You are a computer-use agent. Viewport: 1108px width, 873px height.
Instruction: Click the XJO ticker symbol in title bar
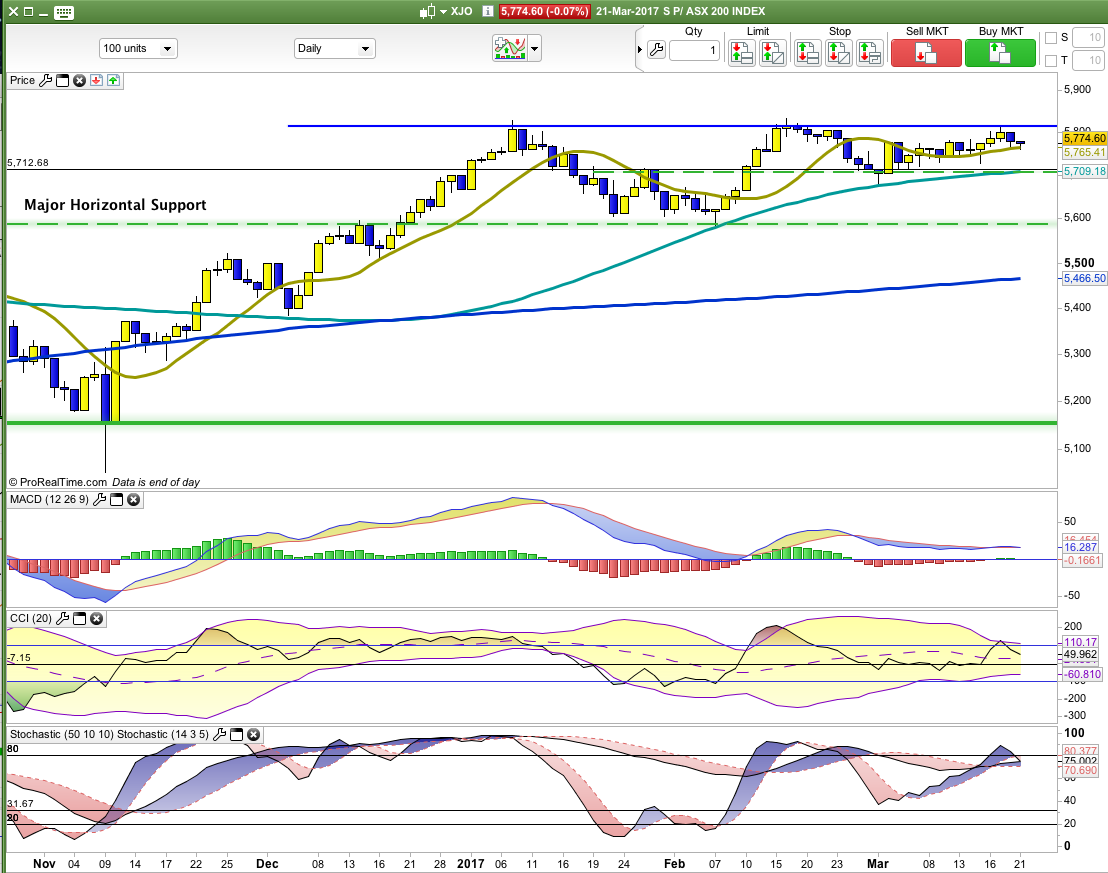click(x=461, y=11)
